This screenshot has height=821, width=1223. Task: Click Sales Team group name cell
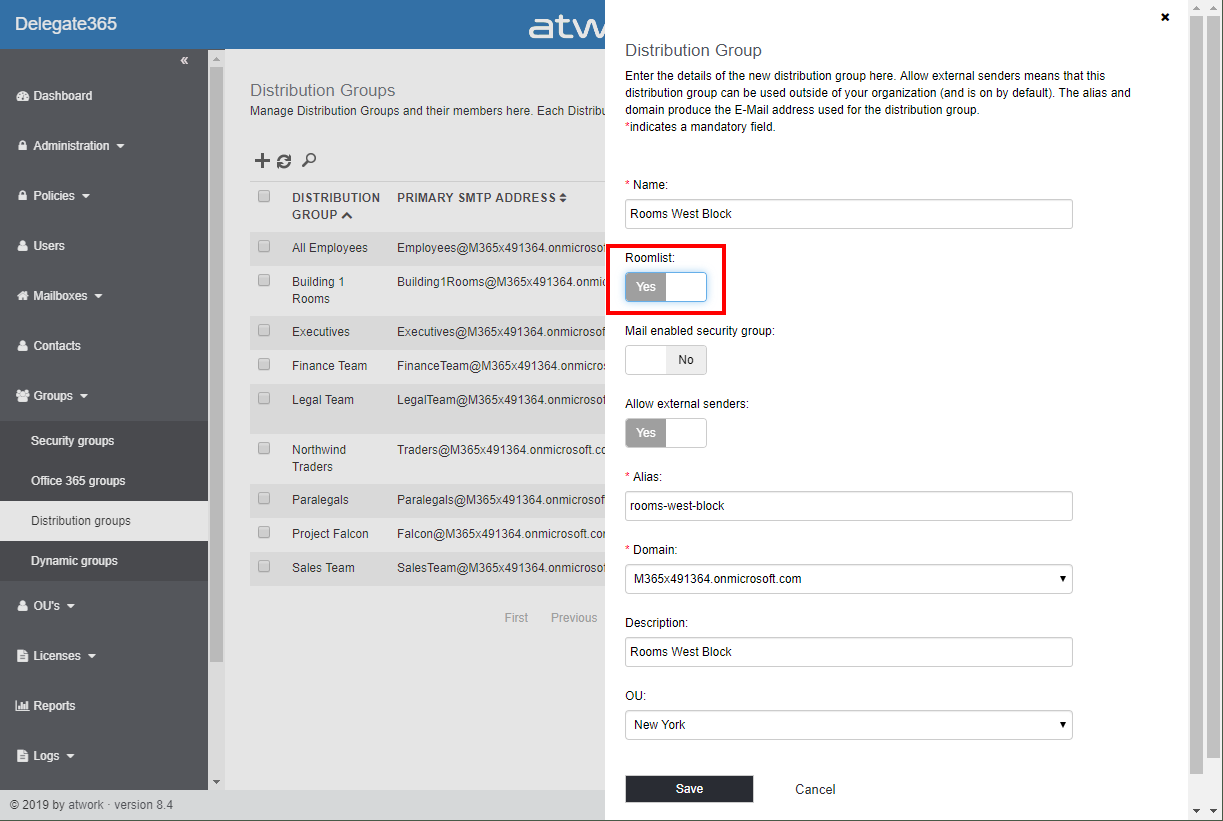pos(323,568)
